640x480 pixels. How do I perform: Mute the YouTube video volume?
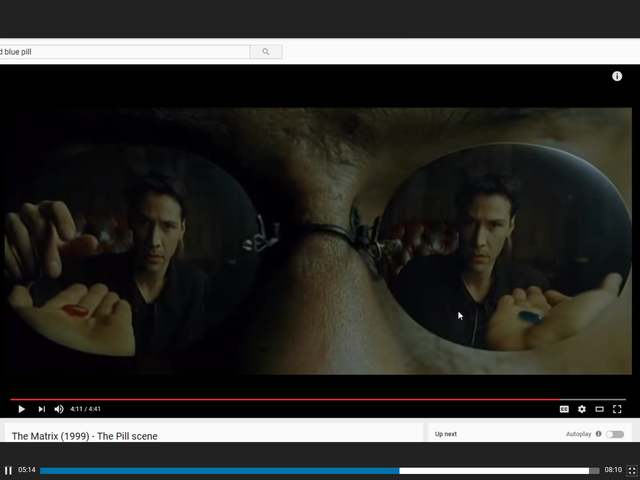pos(59,409)
